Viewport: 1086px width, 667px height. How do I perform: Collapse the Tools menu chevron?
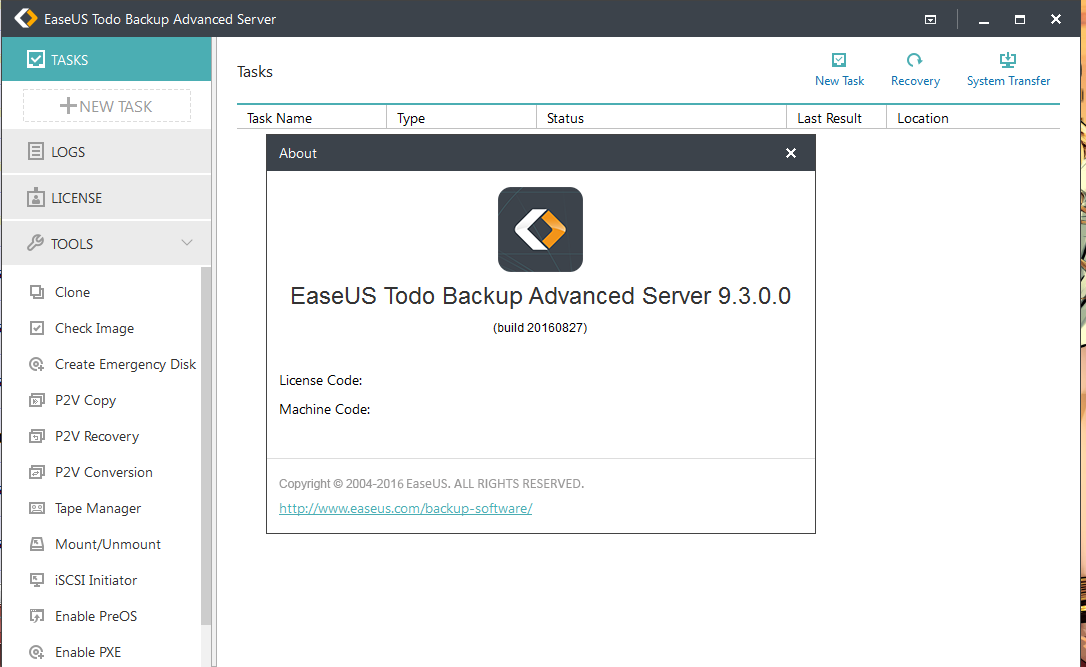pos(187,242)
